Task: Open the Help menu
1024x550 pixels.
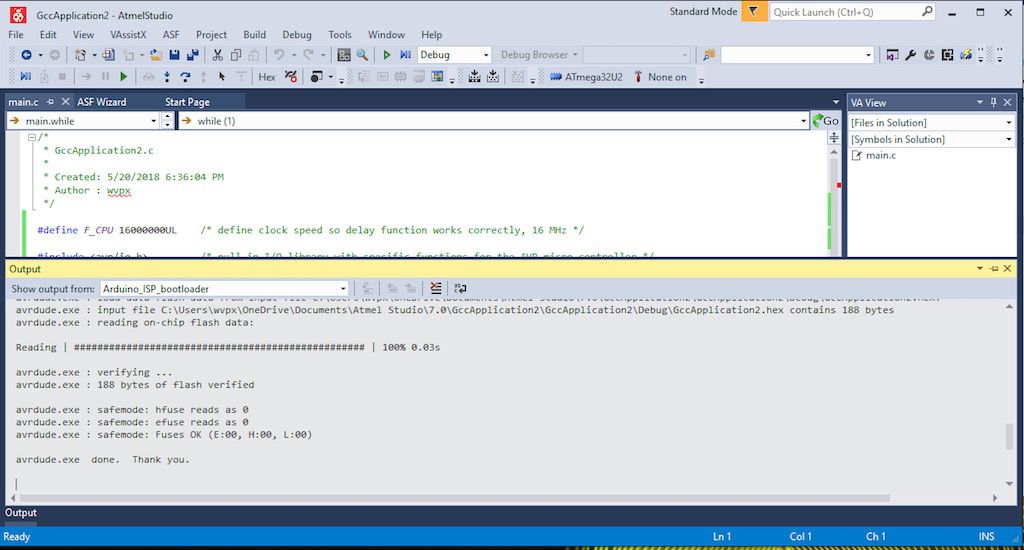Action: (x=431, y=35)
